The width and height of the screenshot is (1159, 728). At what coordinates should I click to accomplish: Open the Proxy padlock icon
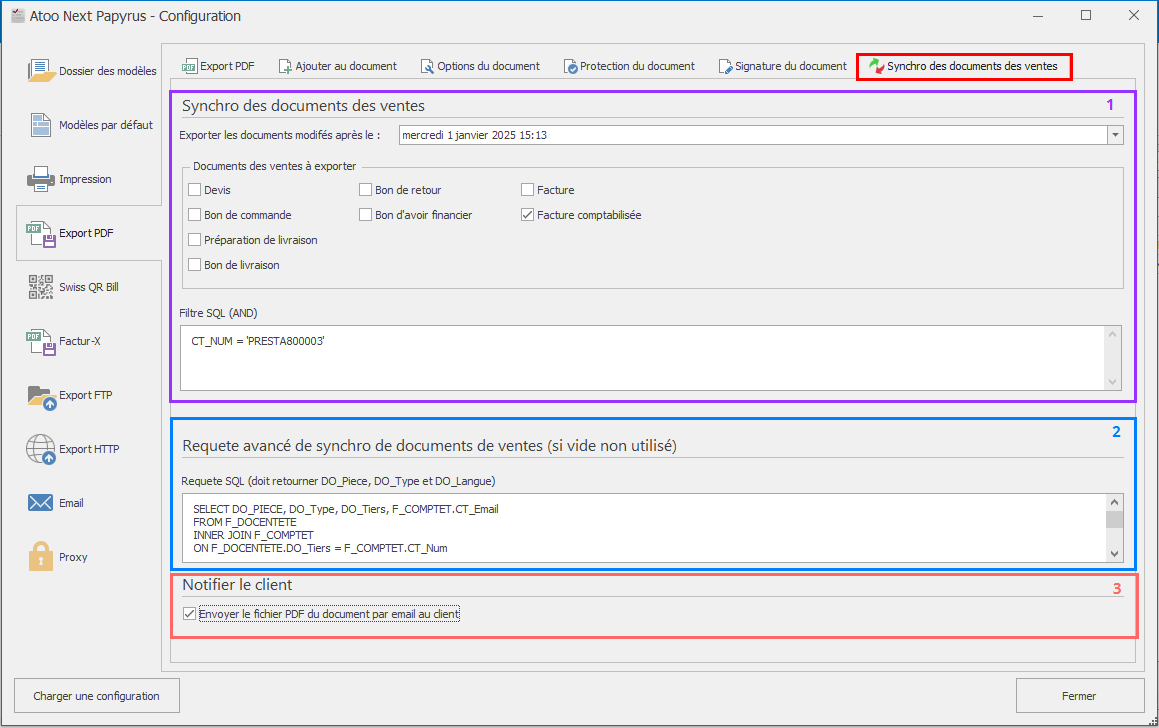point(41,557)
